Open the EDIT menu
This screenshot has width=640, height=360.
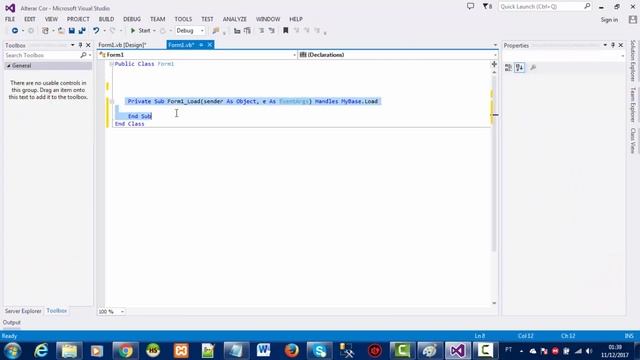pos(30,19)
